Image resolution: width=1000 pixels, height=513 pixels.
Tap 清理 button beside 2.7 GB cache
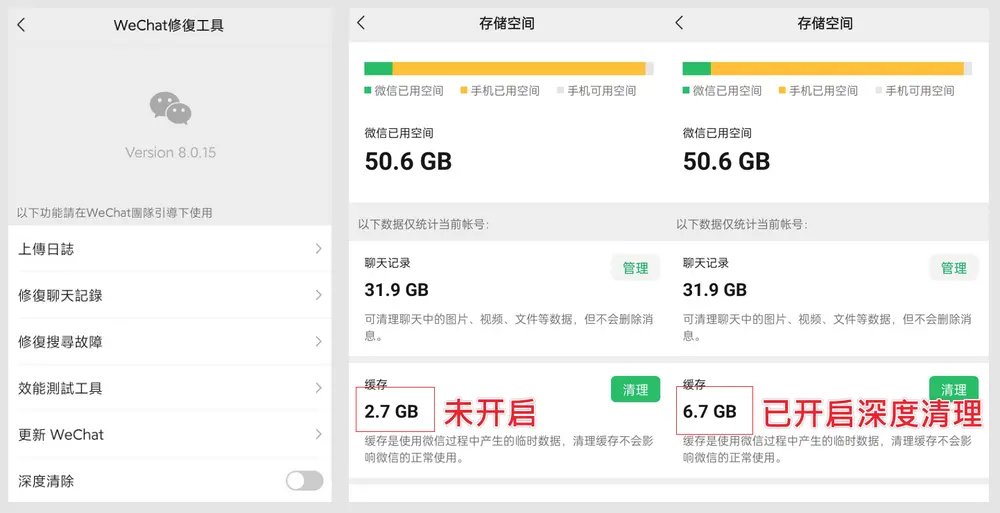(x=635, y=390)
